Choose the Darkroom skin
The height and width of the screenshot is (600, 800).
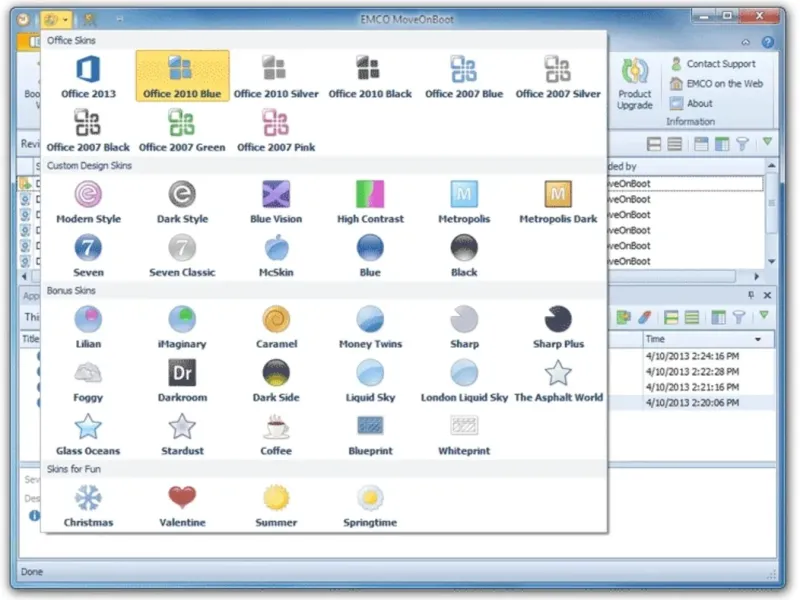182,380
